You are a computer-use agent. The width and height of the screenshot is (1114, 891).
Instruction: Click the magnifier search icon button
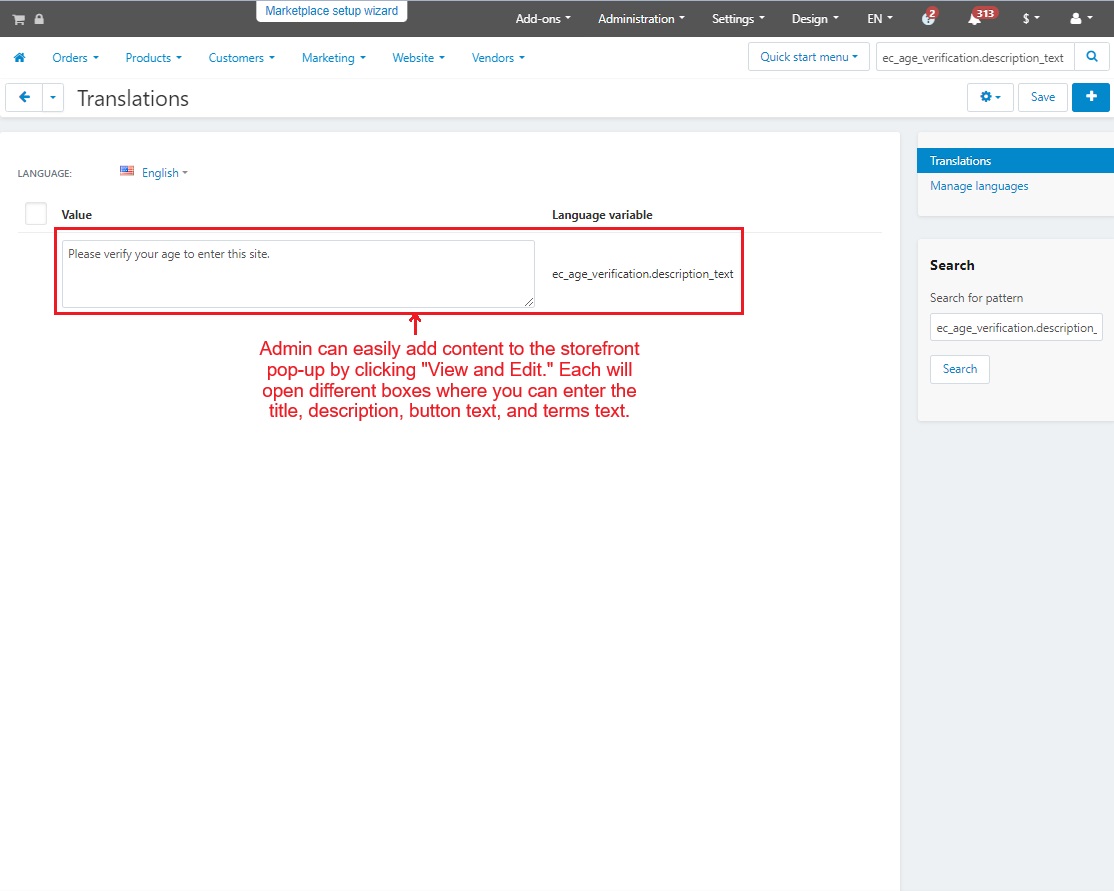click(1091, 57)
